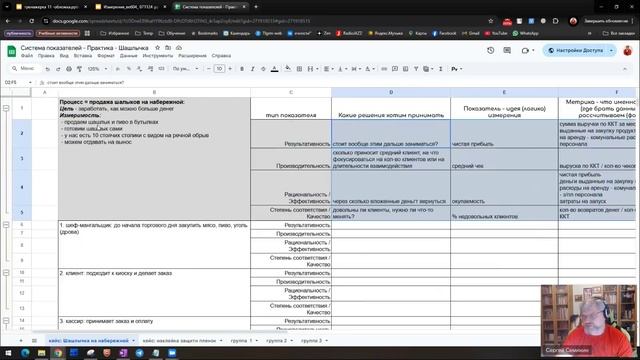Select the Paint format tool
640x360 pixels.
pos(80,69)
